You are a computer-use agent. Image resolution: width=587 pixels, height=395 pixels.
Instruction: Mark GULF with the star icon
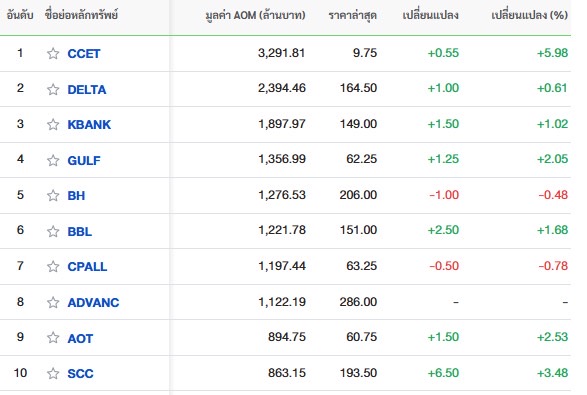[53, 160]
